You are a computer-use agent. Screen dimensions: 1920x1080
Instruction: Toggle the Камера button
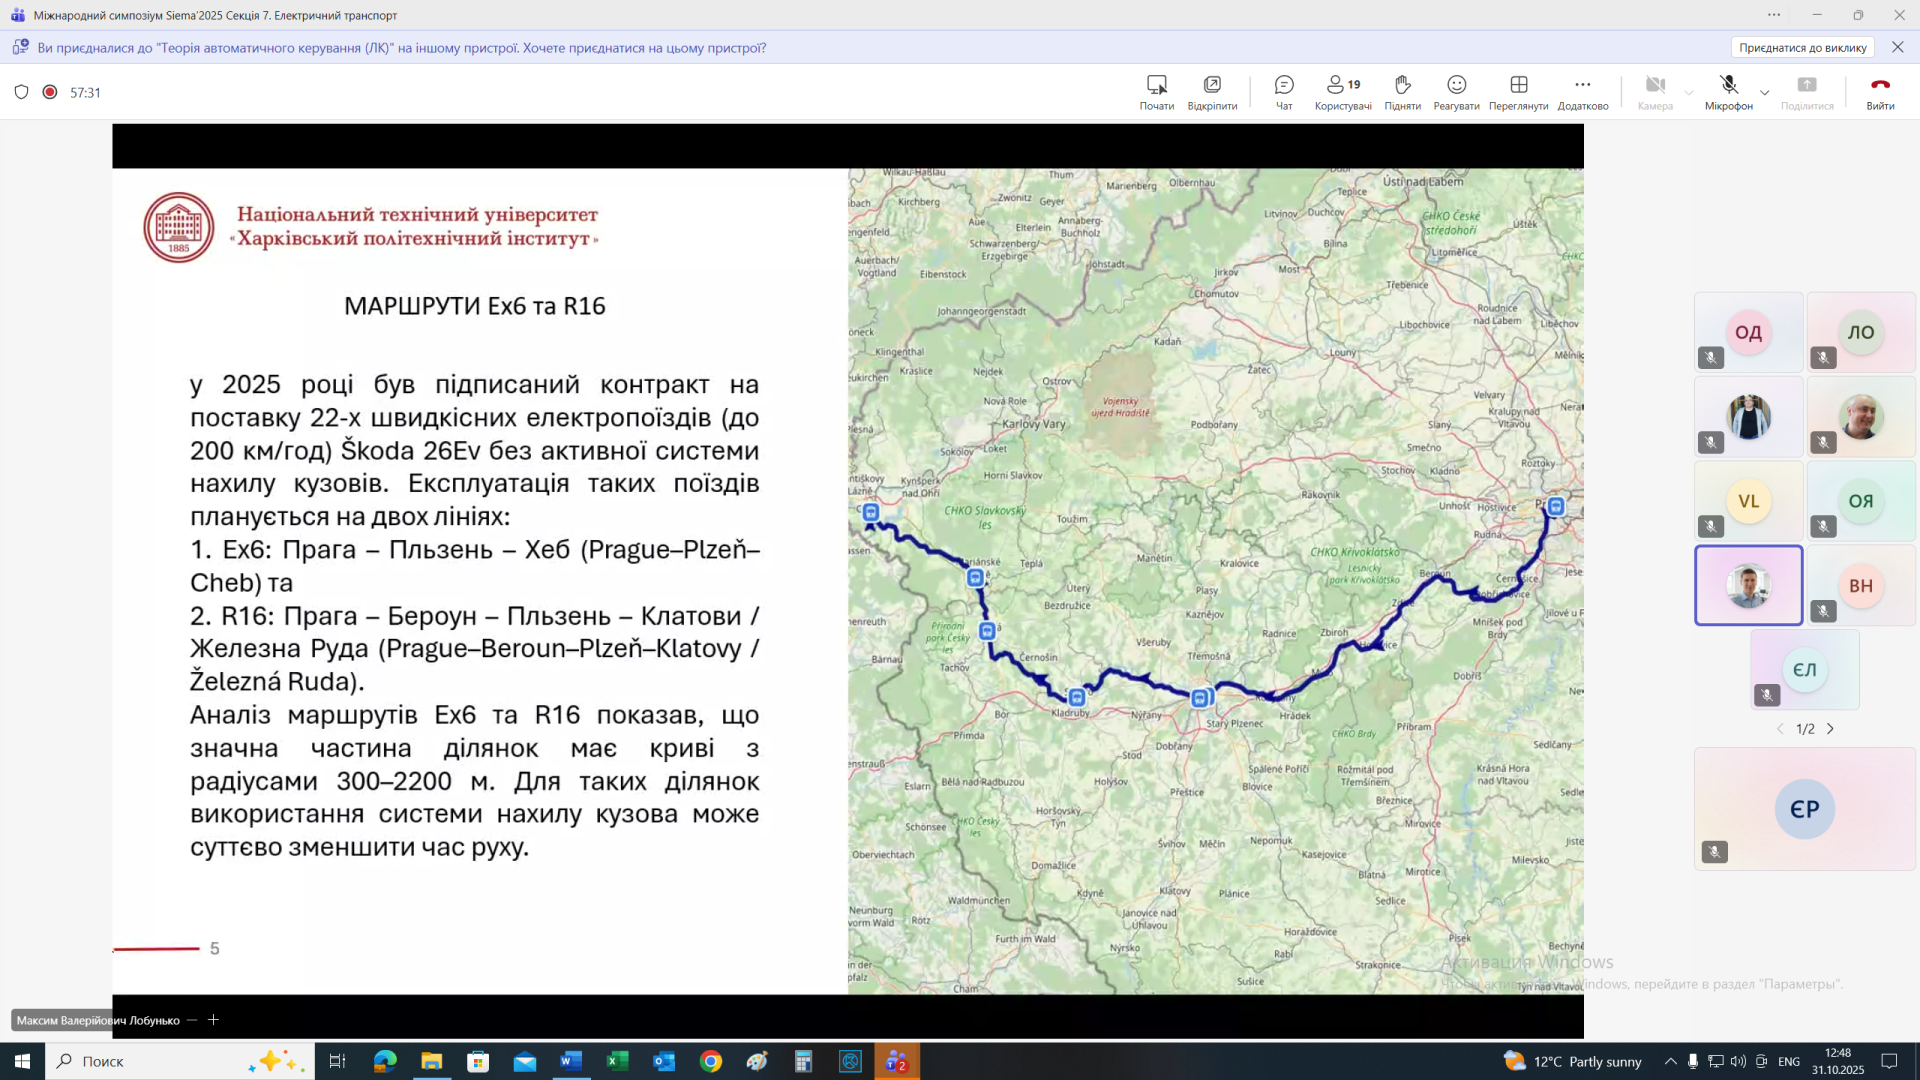(1655, 91)
